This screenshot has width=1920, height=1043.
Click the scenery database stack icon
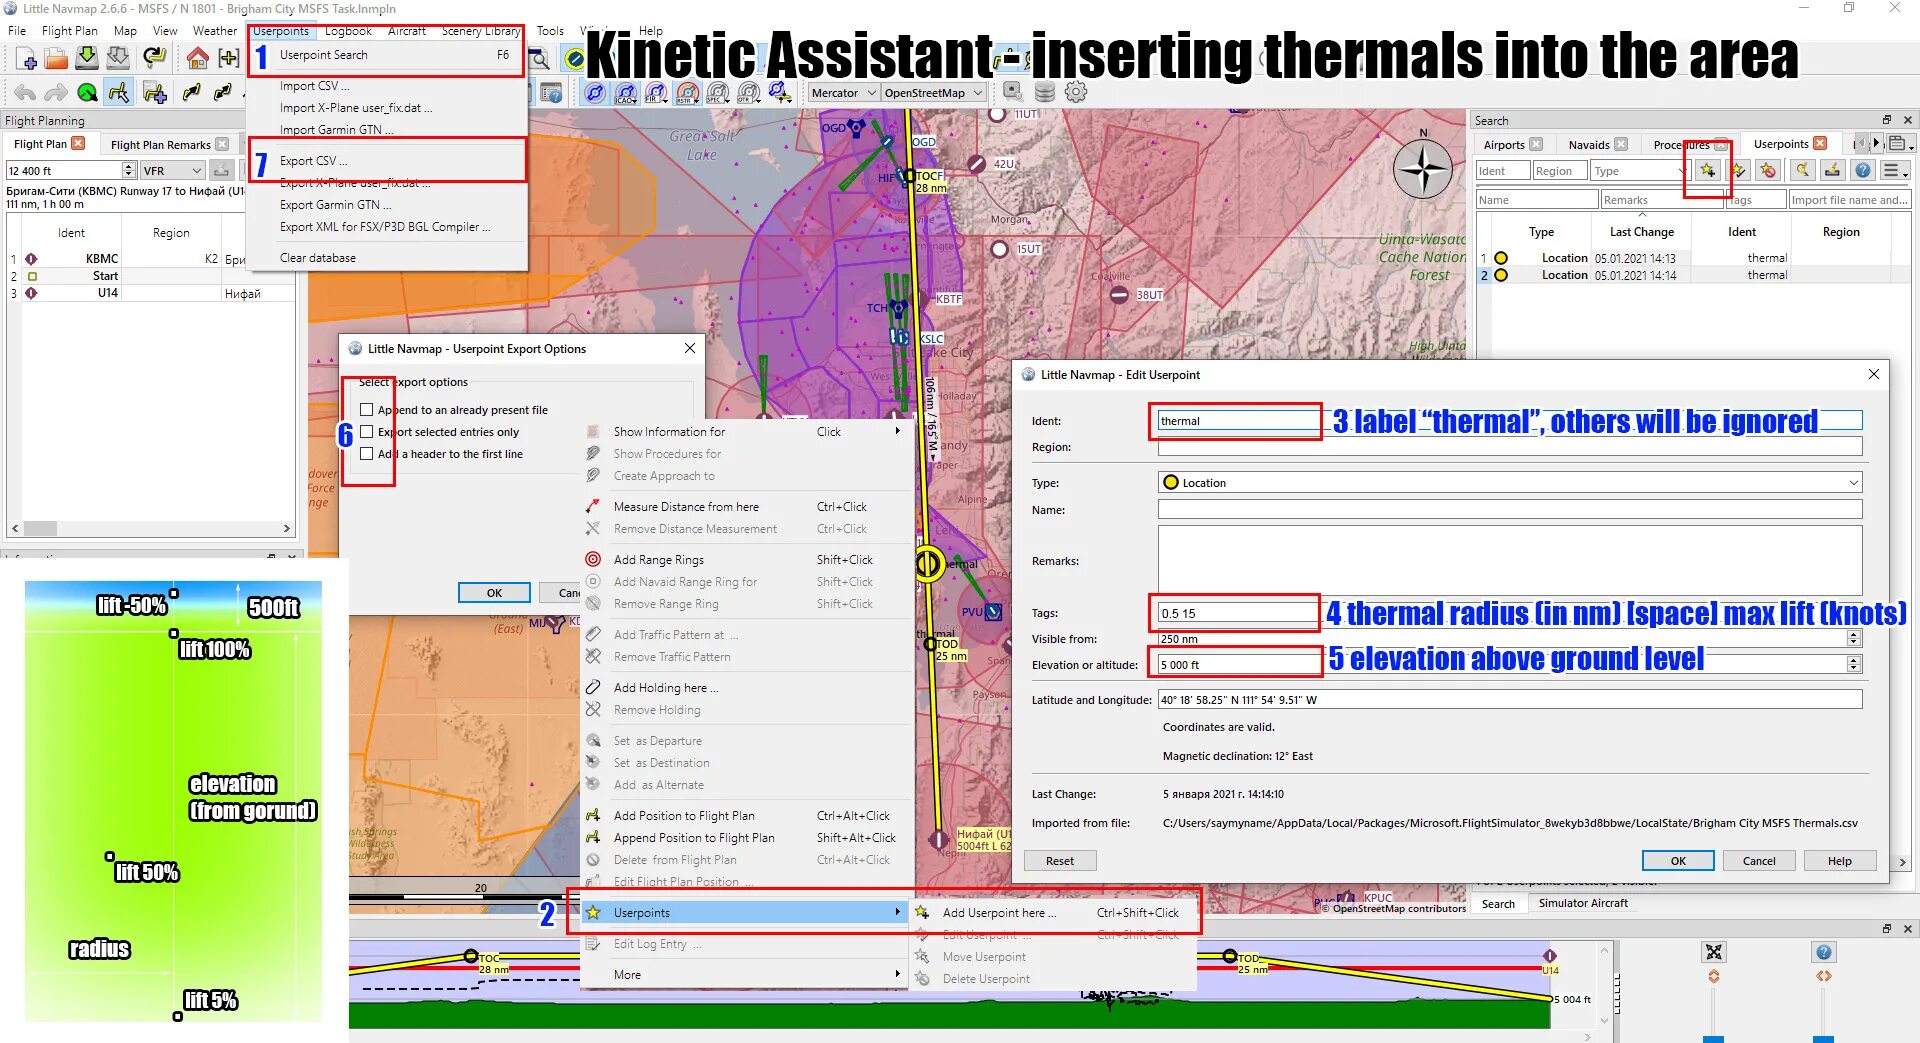1045,92
